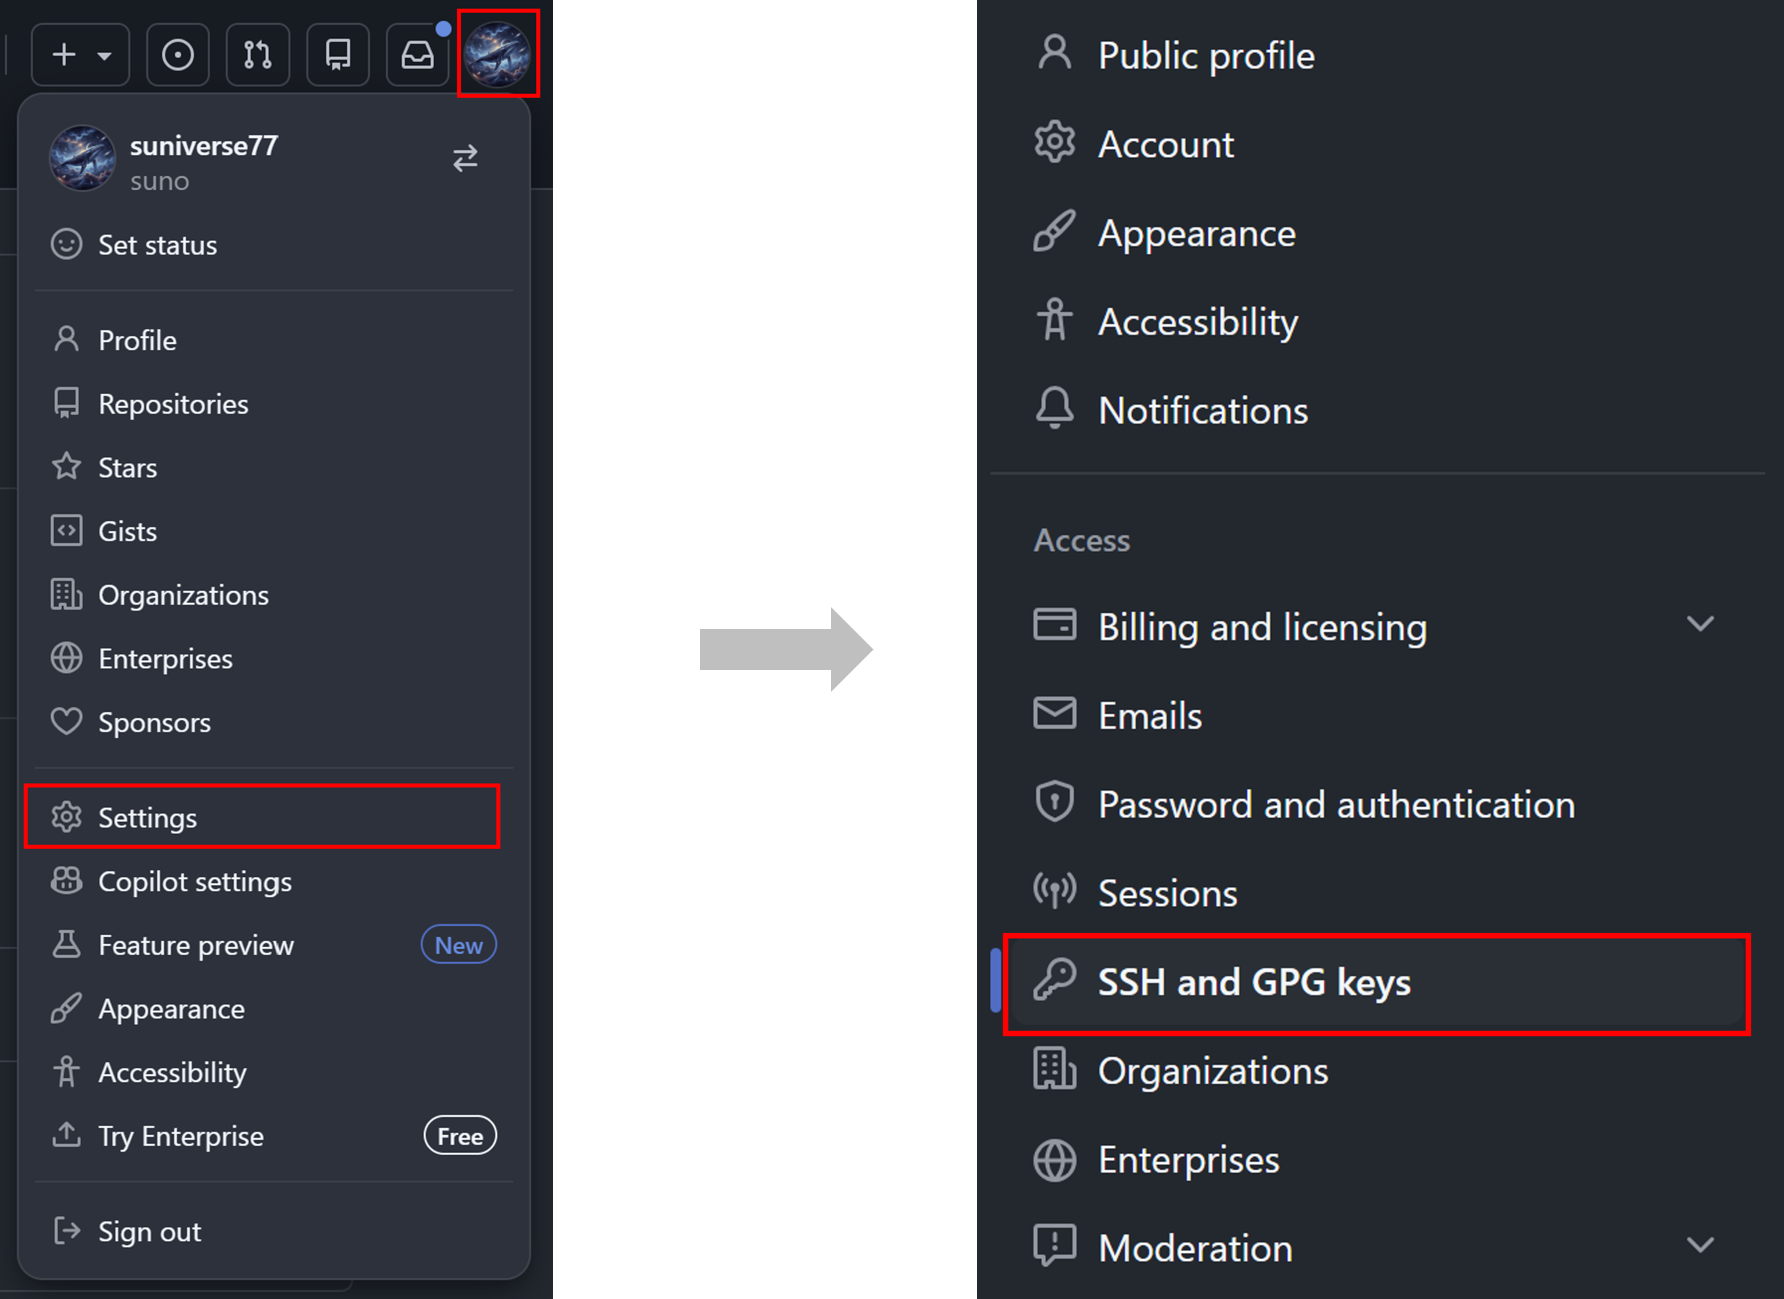
Task: Open Accessibility in the user menu
Action: click(x=274, y=1072)
